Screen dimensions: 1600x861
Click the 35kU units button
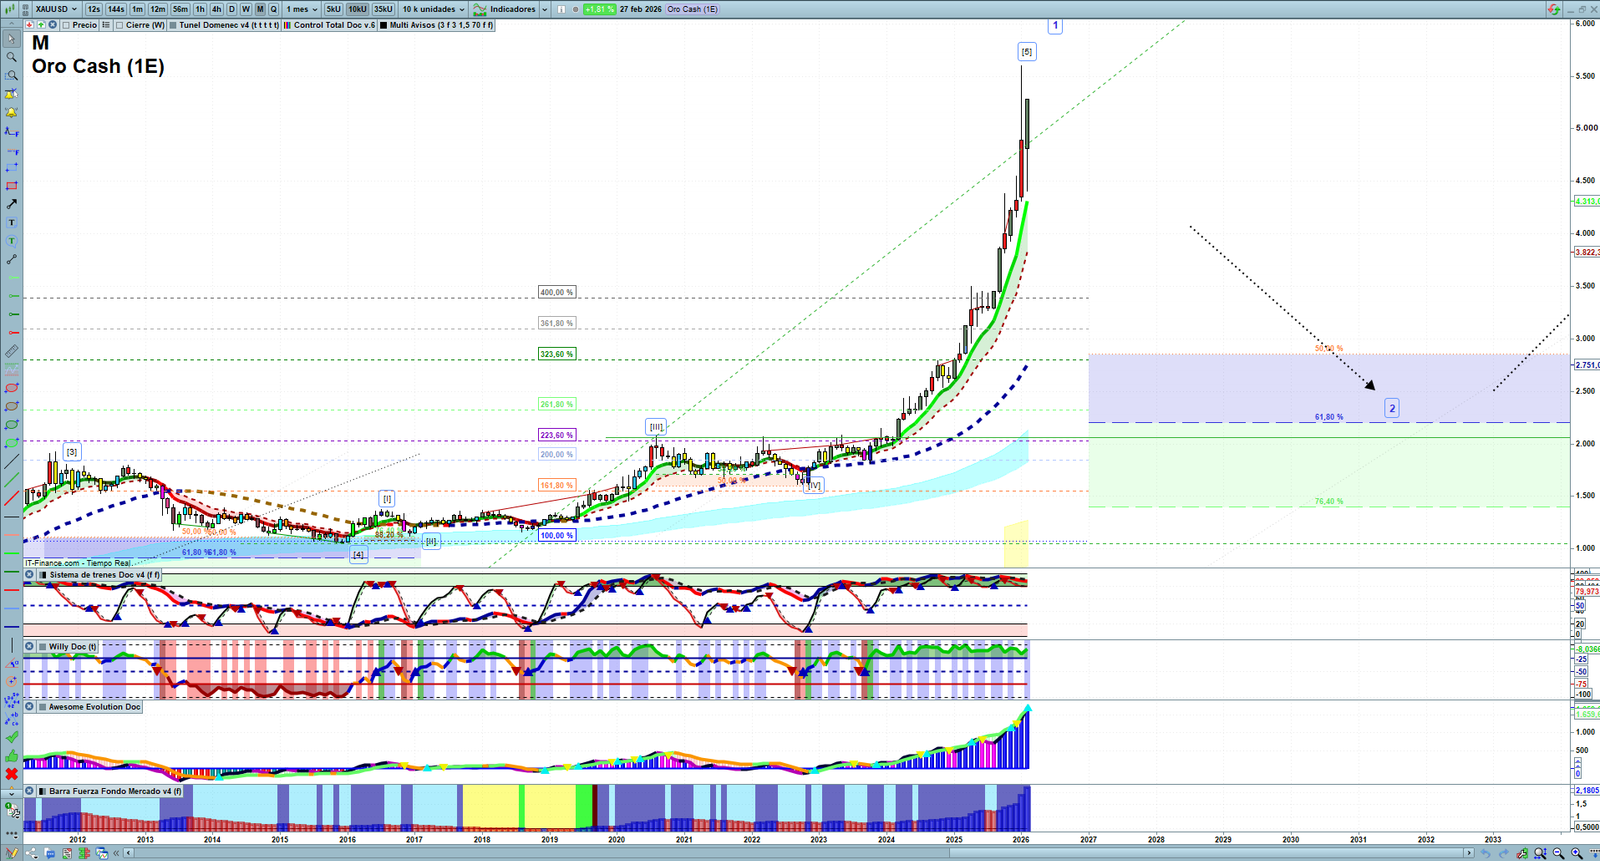[x=383, y=9]
